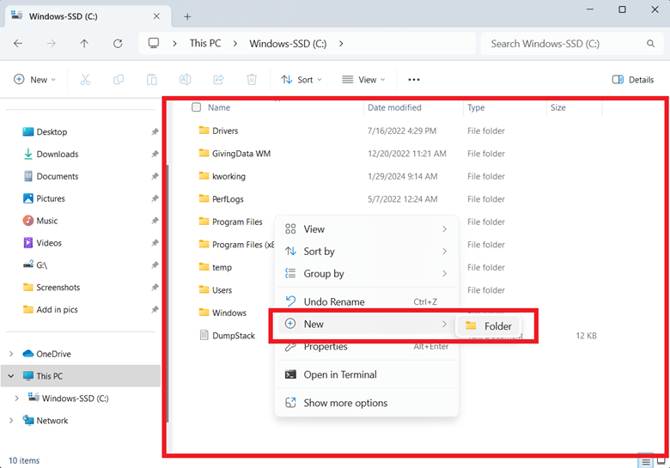Click the Back navigation arrow

[x=18, y=44]
